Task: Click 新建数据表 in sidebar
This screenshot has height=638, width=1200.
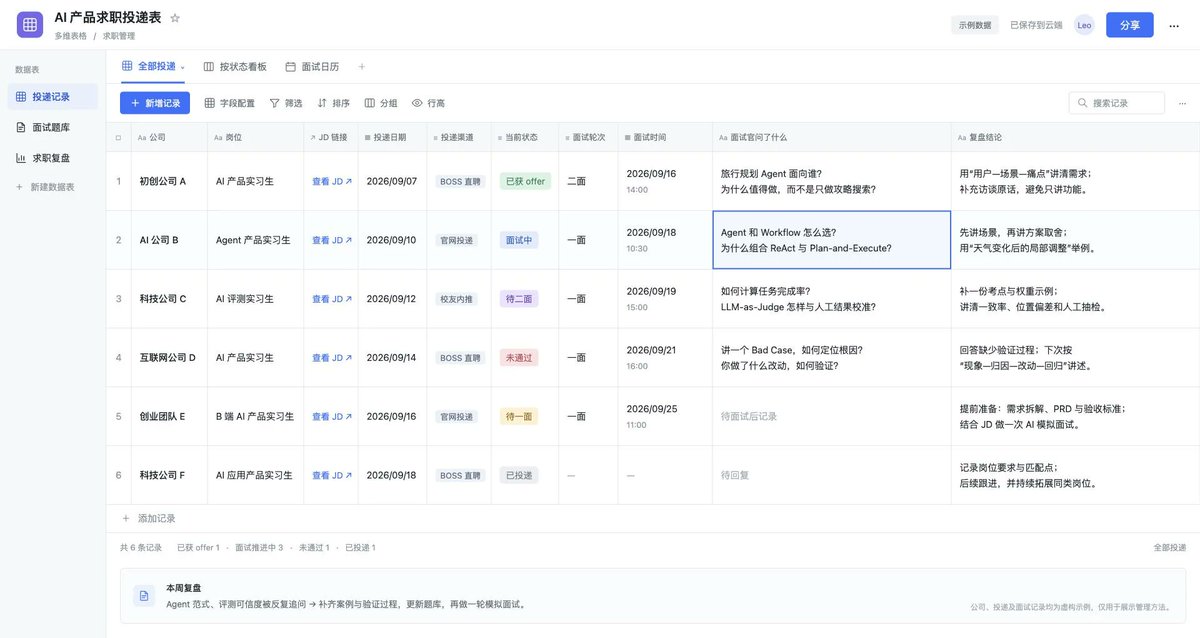Action: pos(45,187)
